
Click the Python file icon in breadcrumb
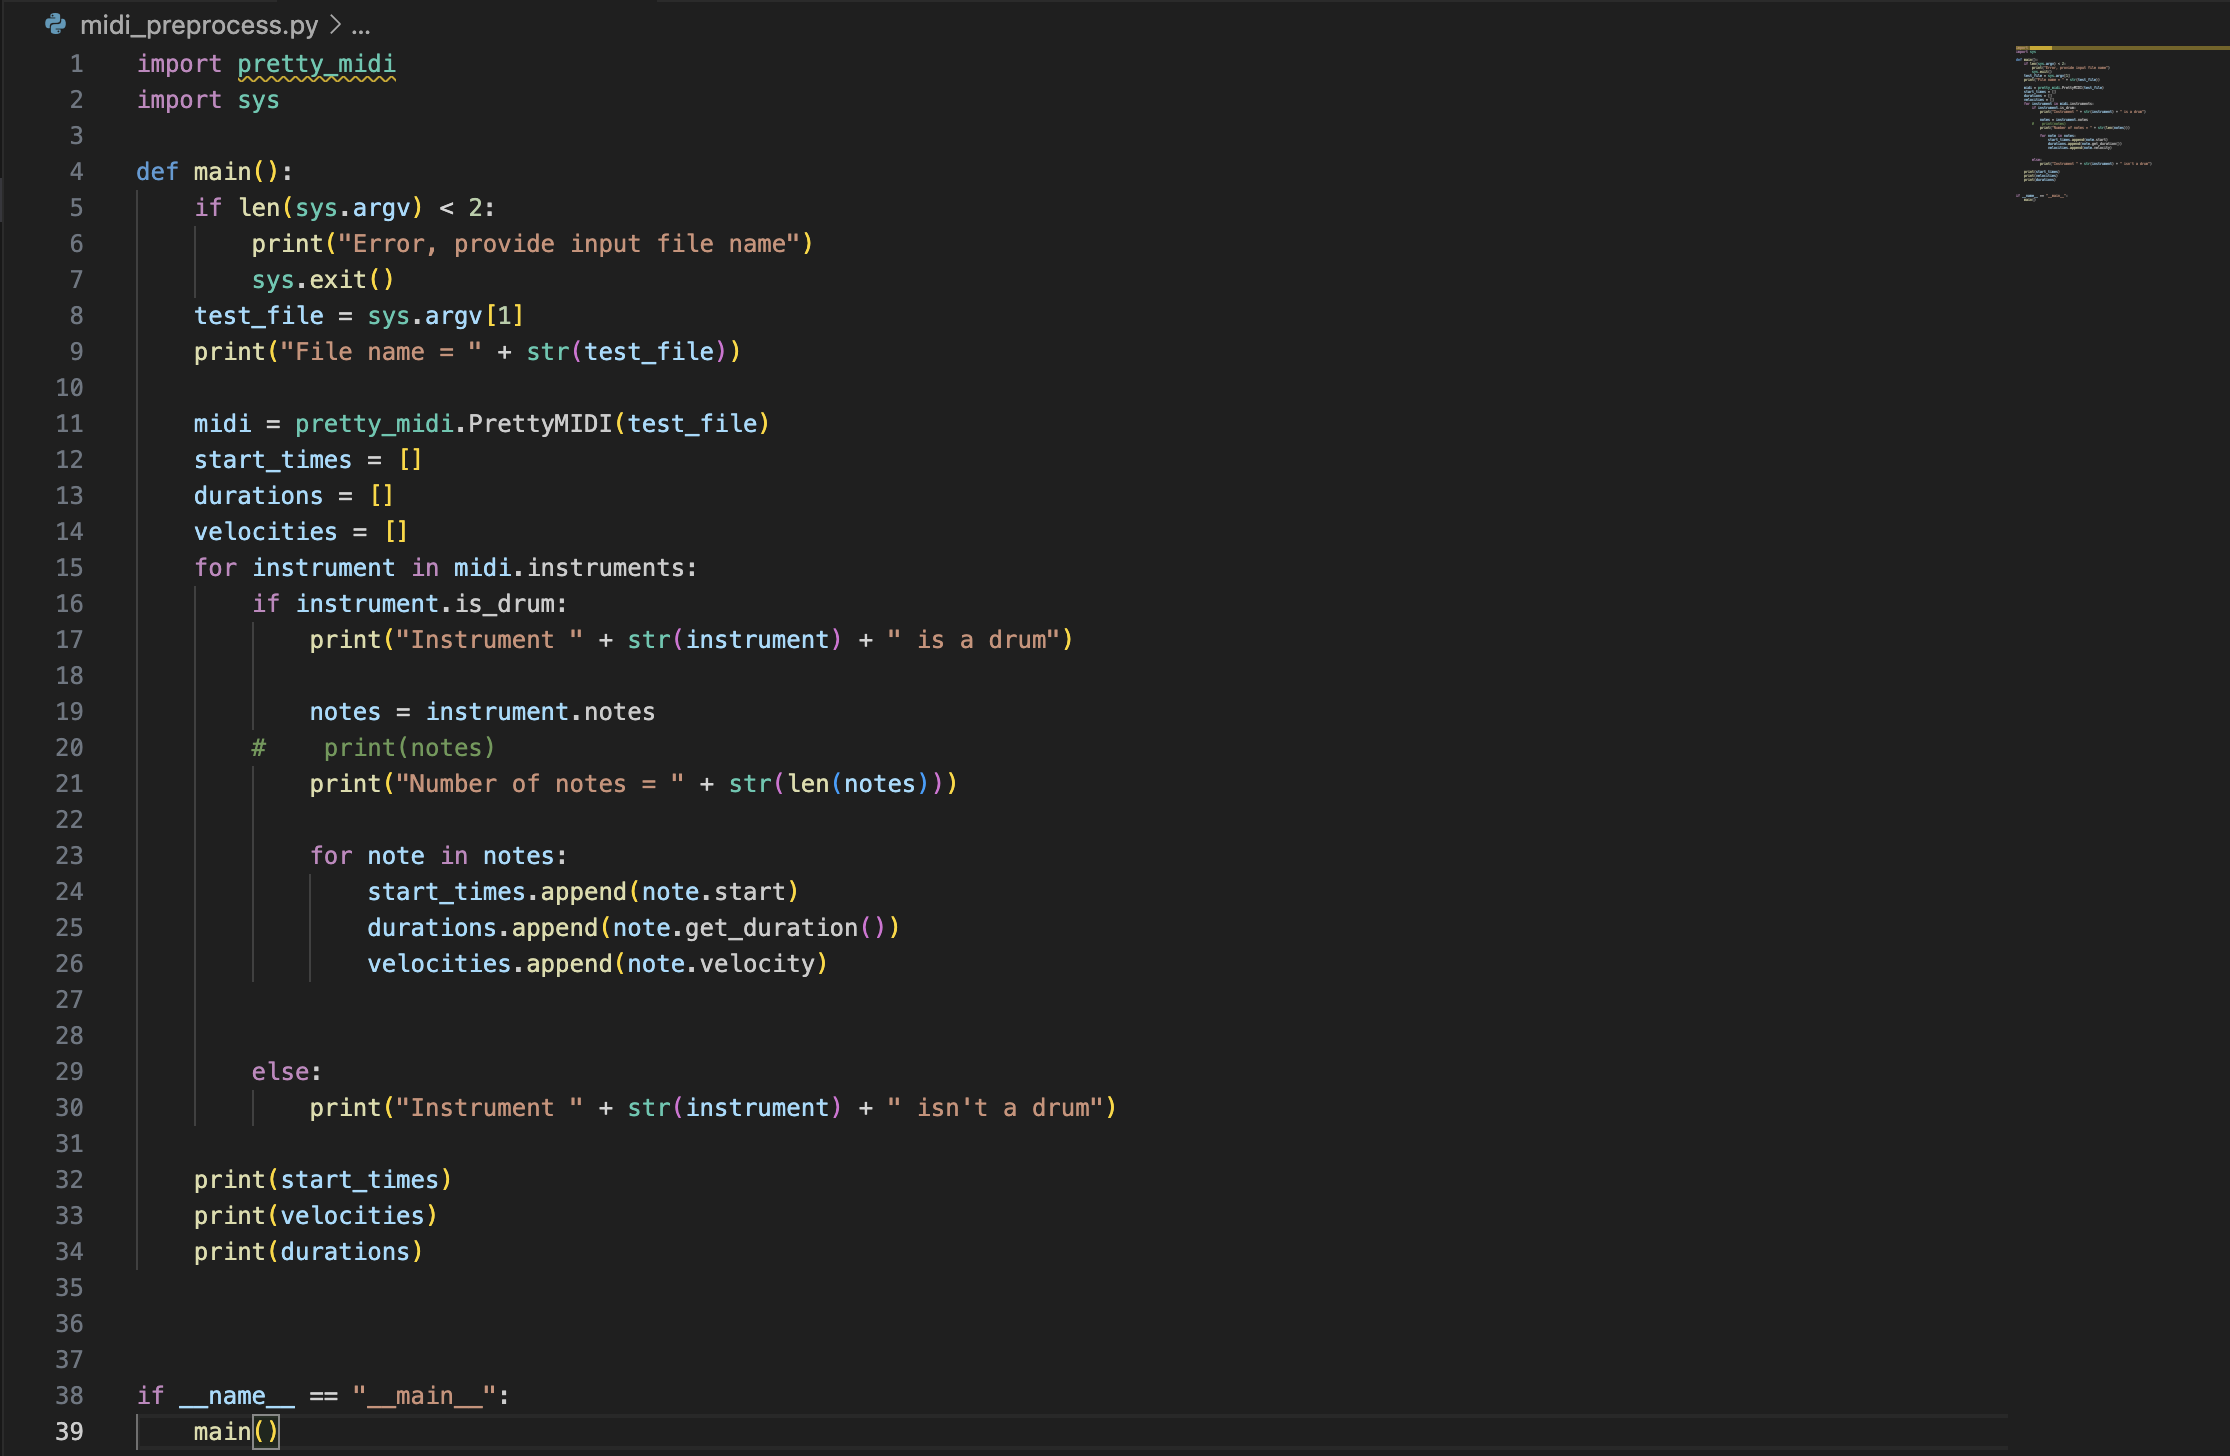[x=56, y=24]
